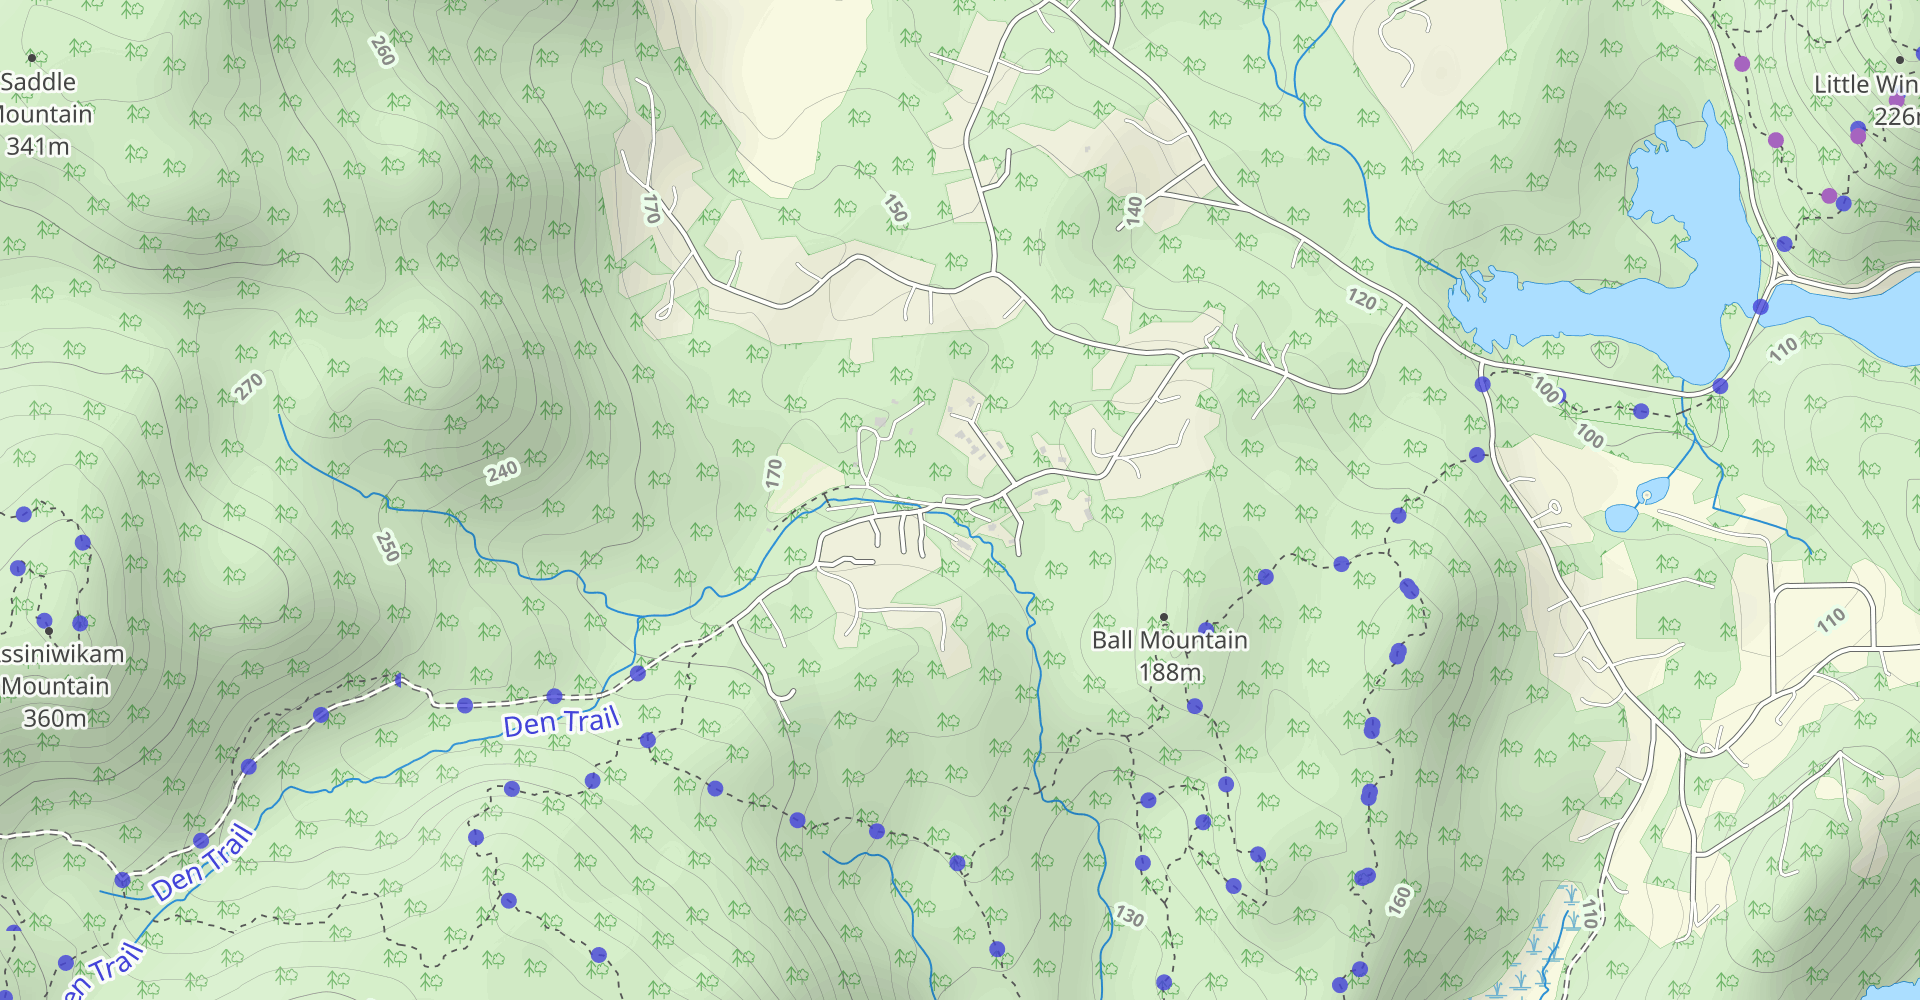
Task: Select the 130 contour elevation label
Action: [x=1129, y=915]
